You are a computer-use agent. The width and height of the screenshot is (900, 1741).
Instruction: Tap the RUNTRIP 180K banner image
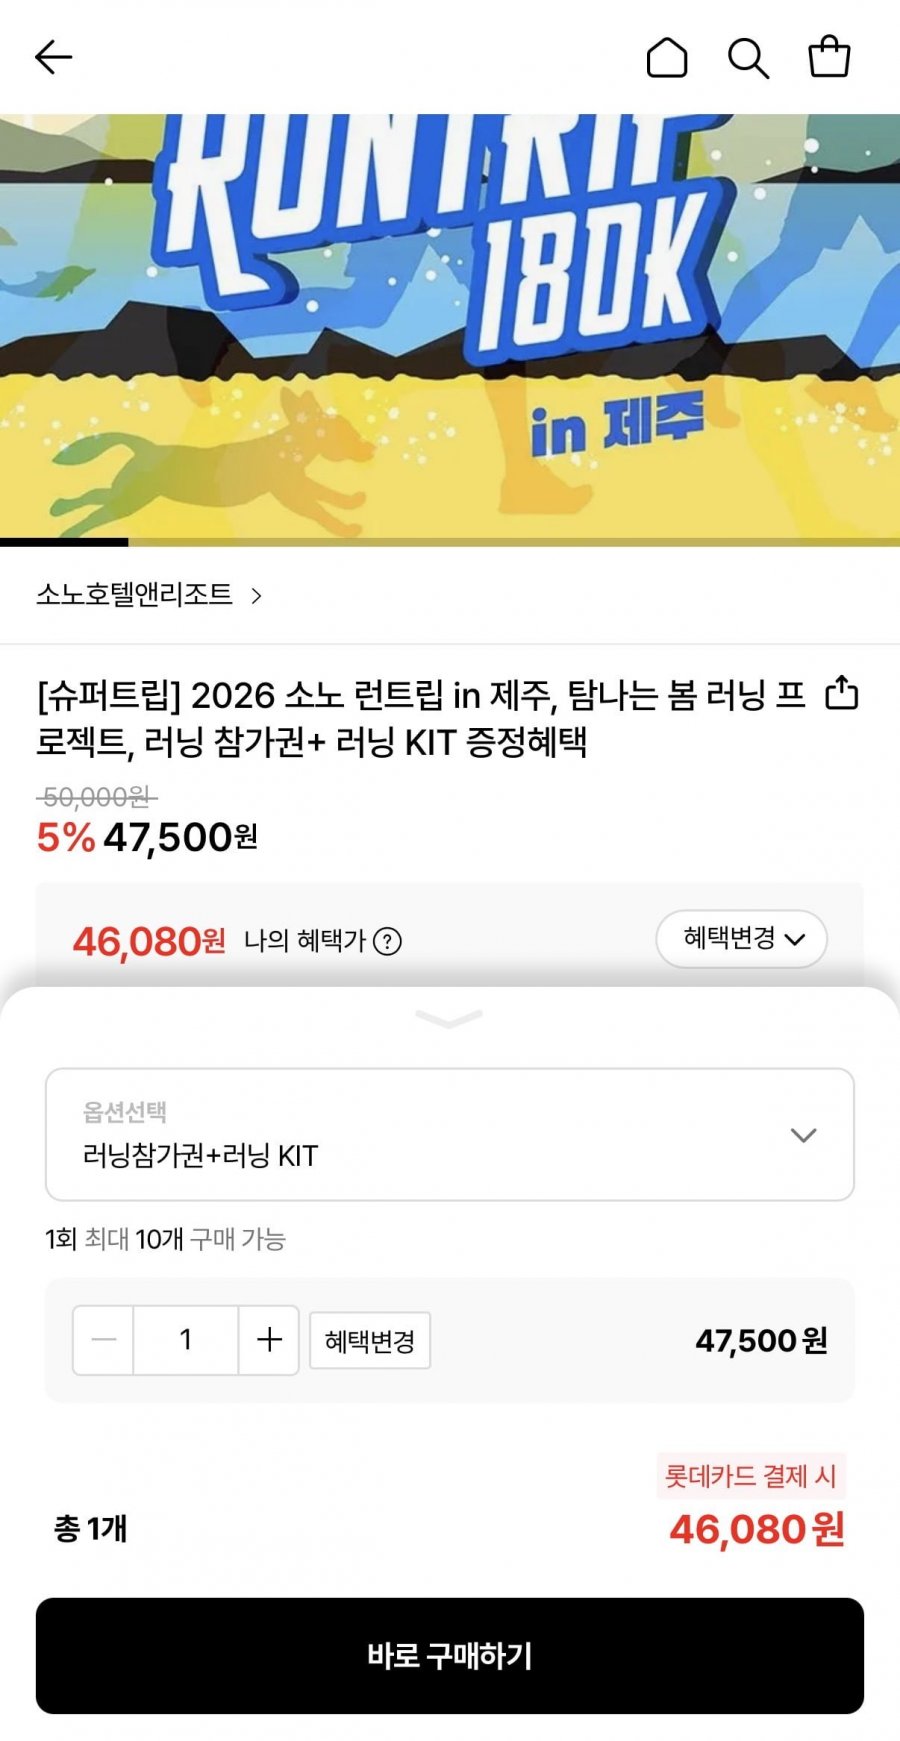(450, 320)
